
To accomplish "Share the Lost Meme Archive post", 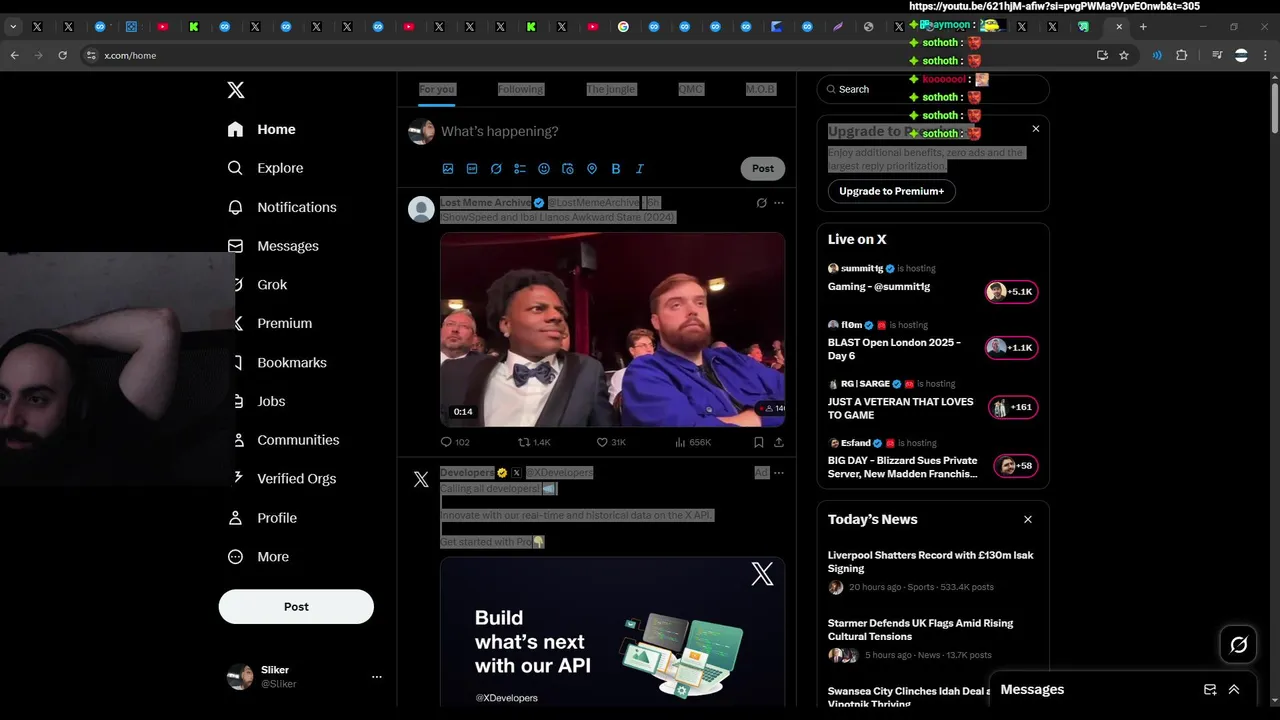I will 779,442.
